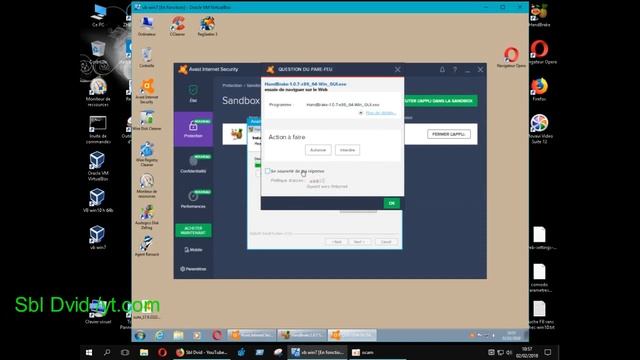Click the 'Fermer l'appli' button in Sandbox
The image size is (640, 360).
(x=449, y=134)
